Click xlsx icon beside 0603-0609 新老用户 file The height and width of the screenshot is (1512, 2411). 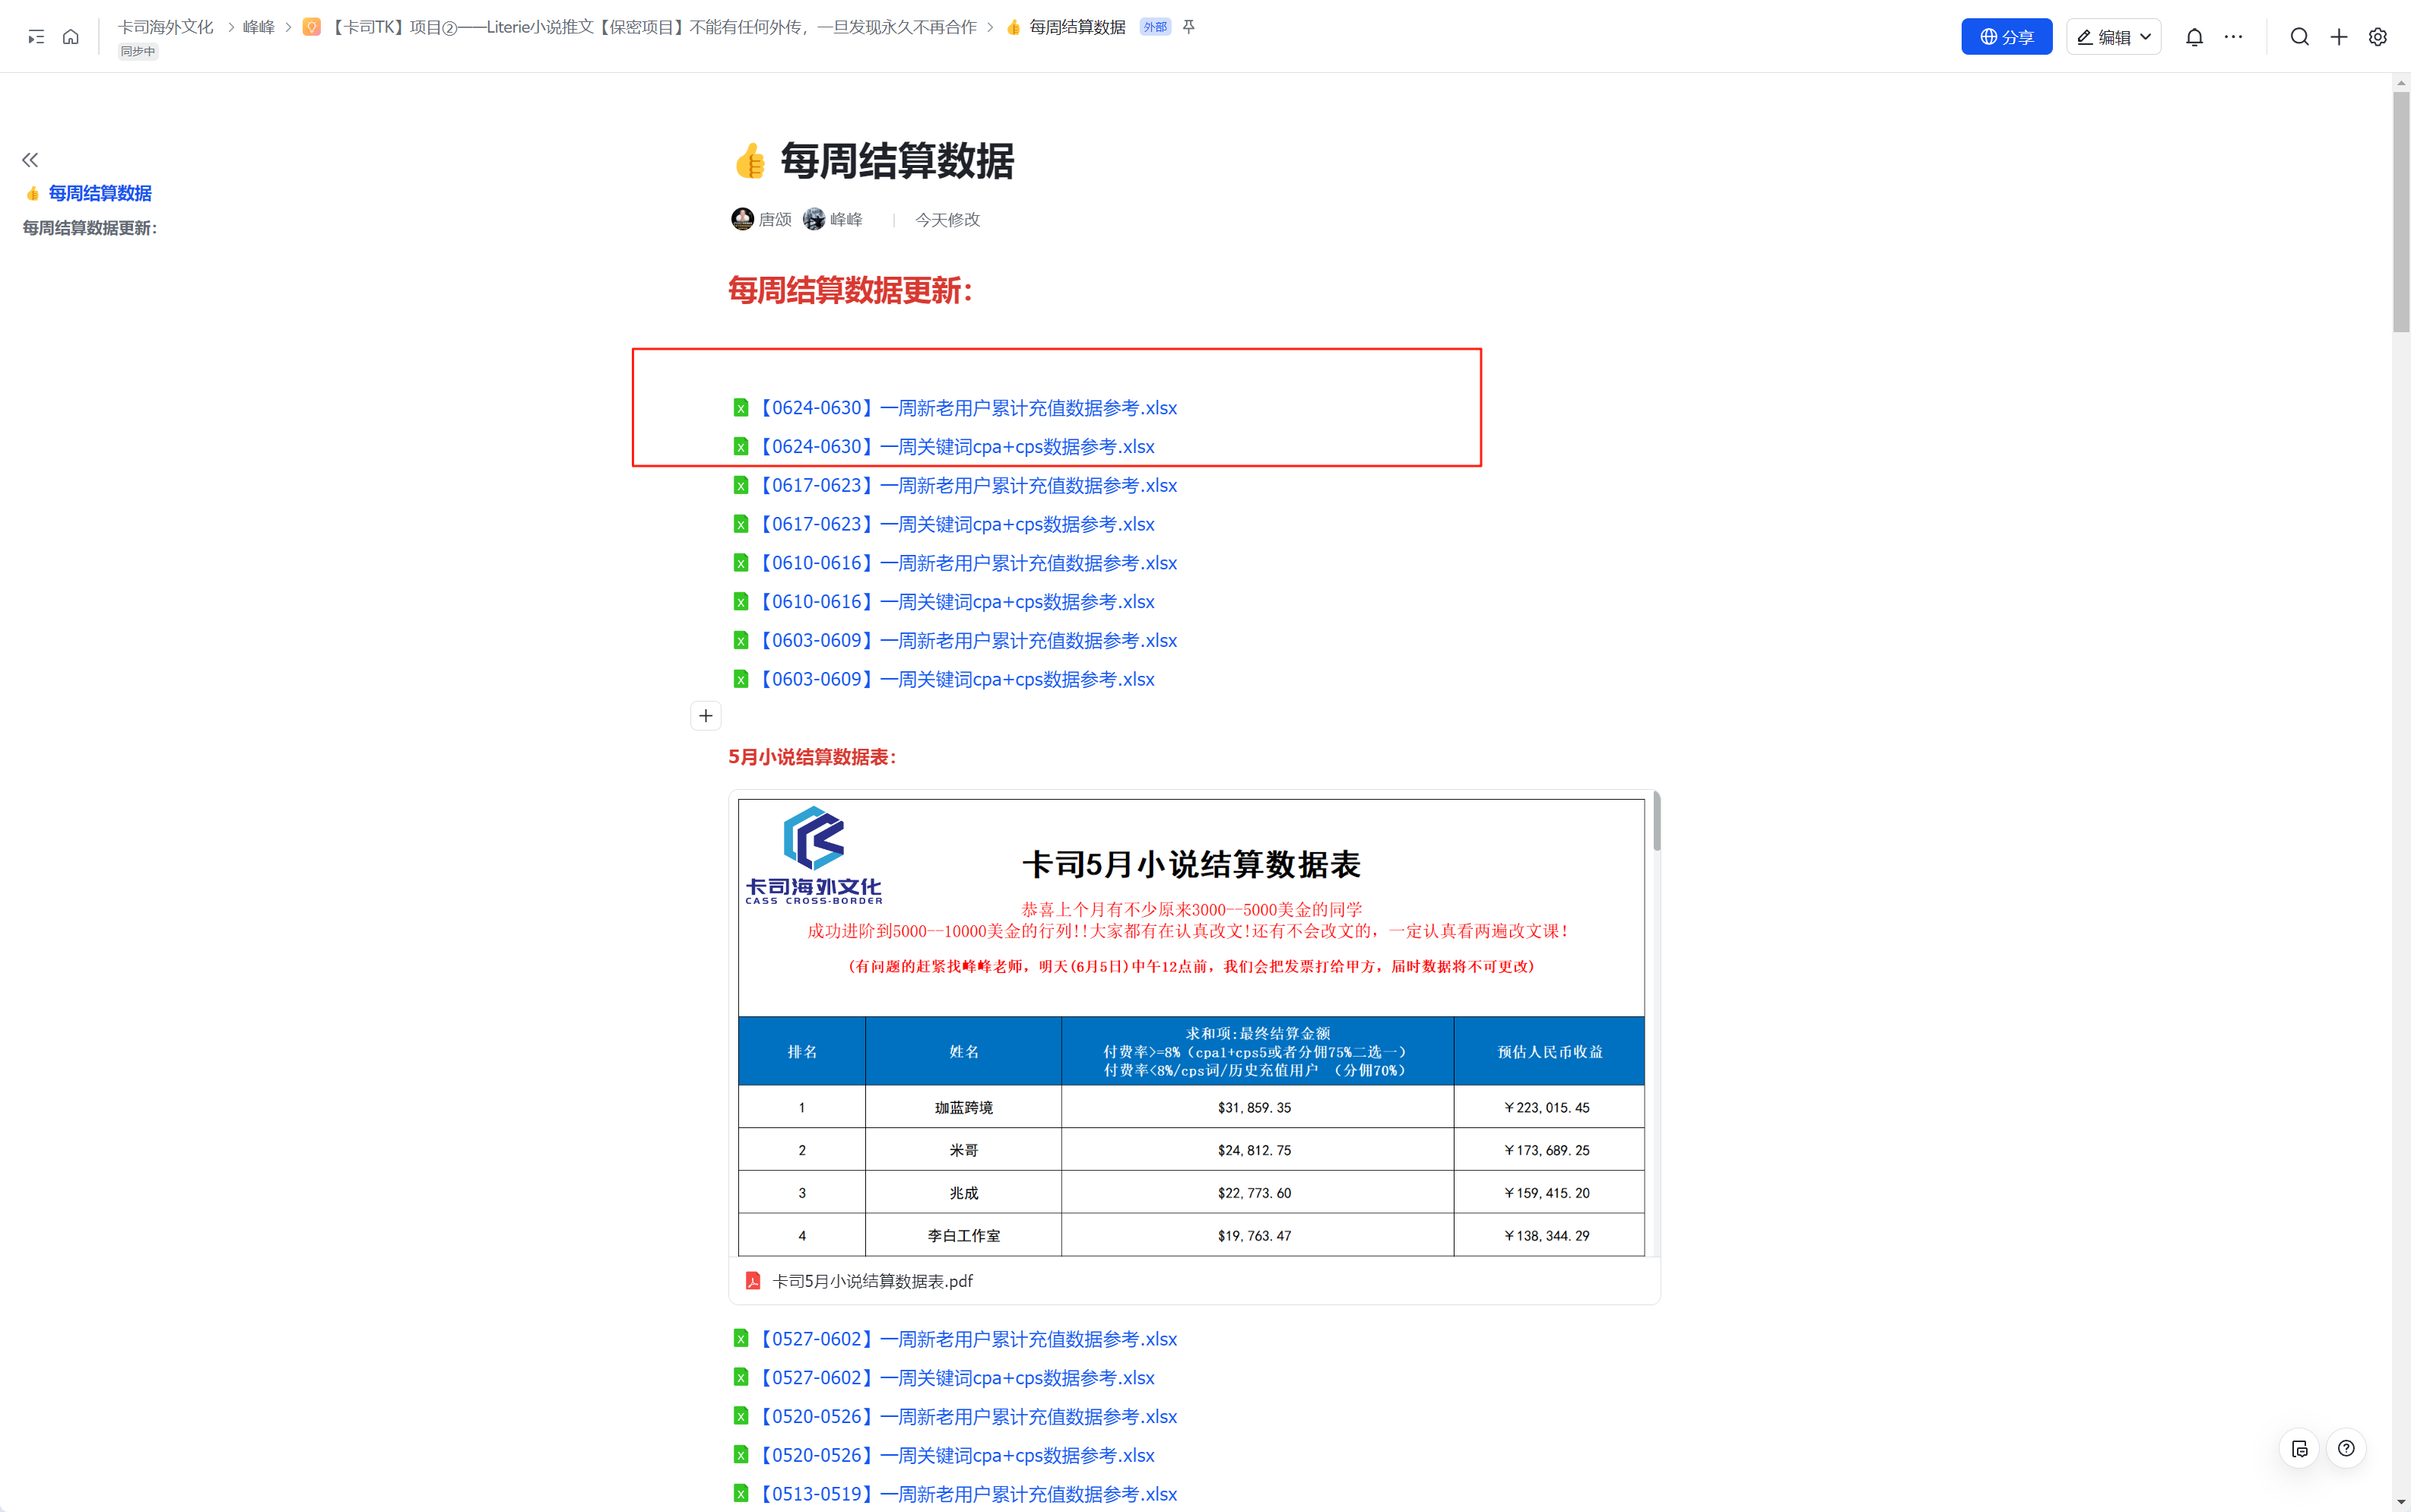[x=740, y=640]
